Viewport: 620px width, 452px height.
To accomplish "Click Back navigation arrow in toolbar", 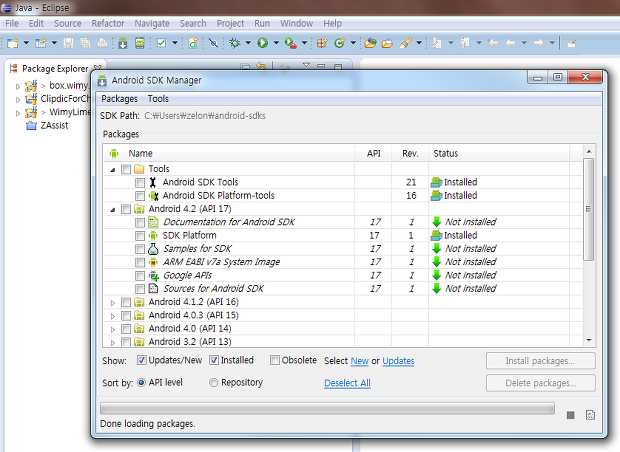I will [510, 43].
